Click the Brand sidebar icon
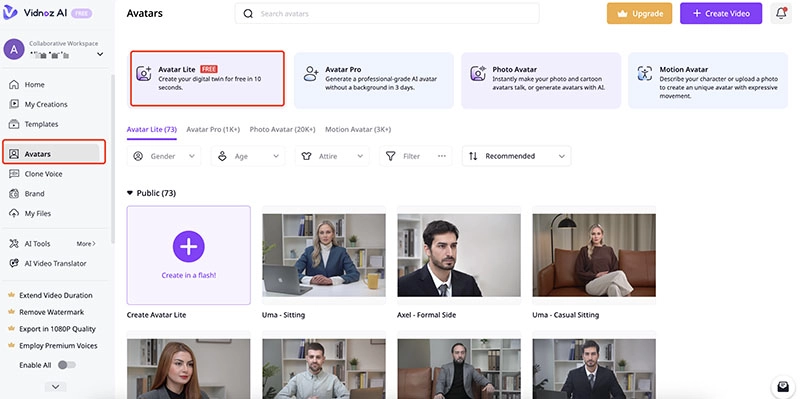 tap(14, 194)
